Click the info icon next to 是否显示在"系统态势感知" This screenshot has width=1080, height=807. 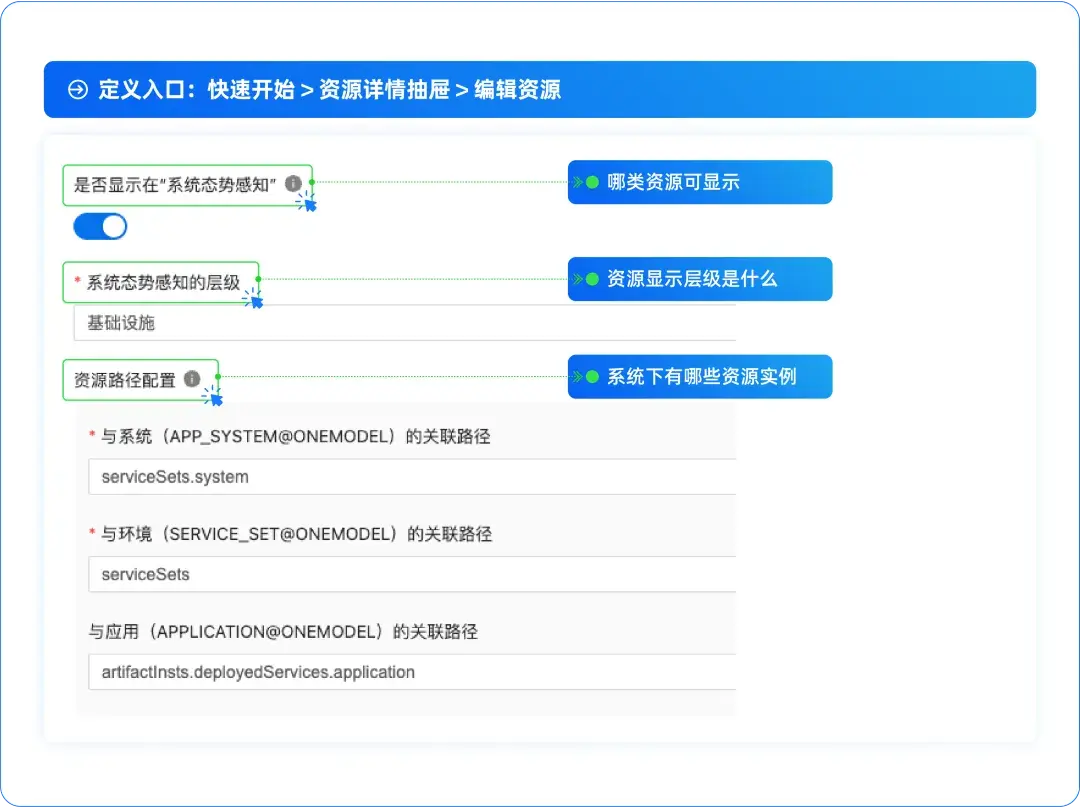[293, 184]
